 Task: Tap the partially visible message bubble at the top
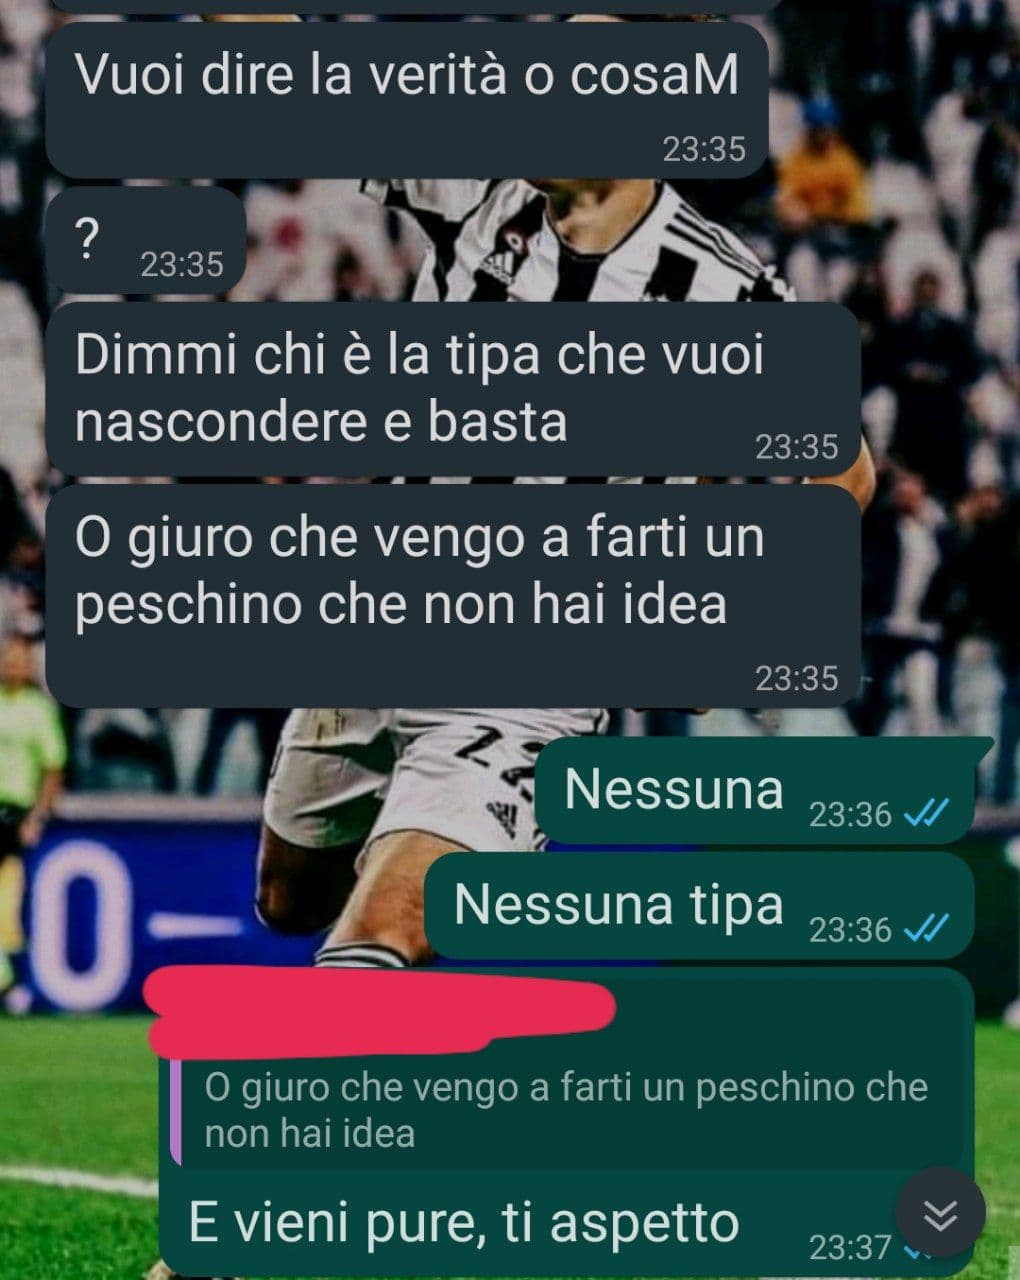[412, 6]
